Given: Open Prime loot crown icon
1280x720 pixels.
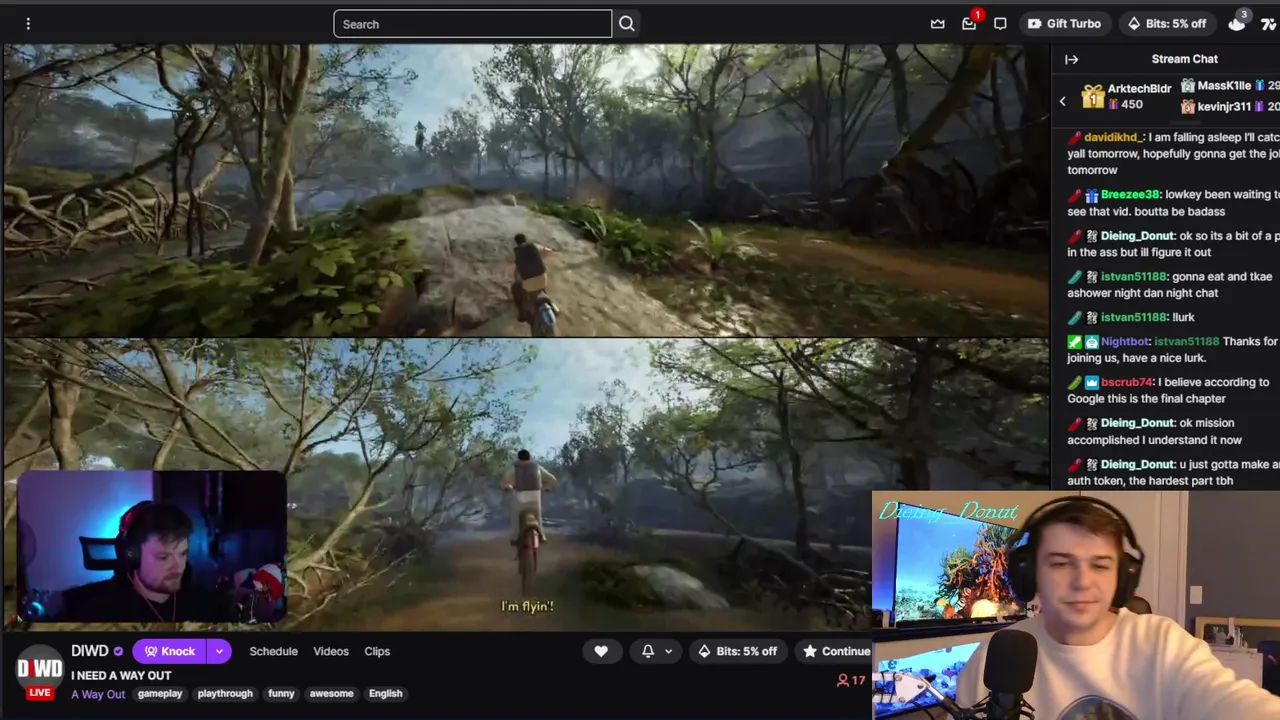Looking at the screenshot, I should click(938, 24).
